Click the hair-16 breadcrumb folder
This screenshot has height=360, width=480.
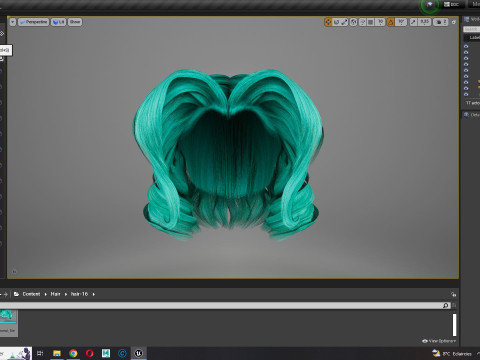coord(79,294)
